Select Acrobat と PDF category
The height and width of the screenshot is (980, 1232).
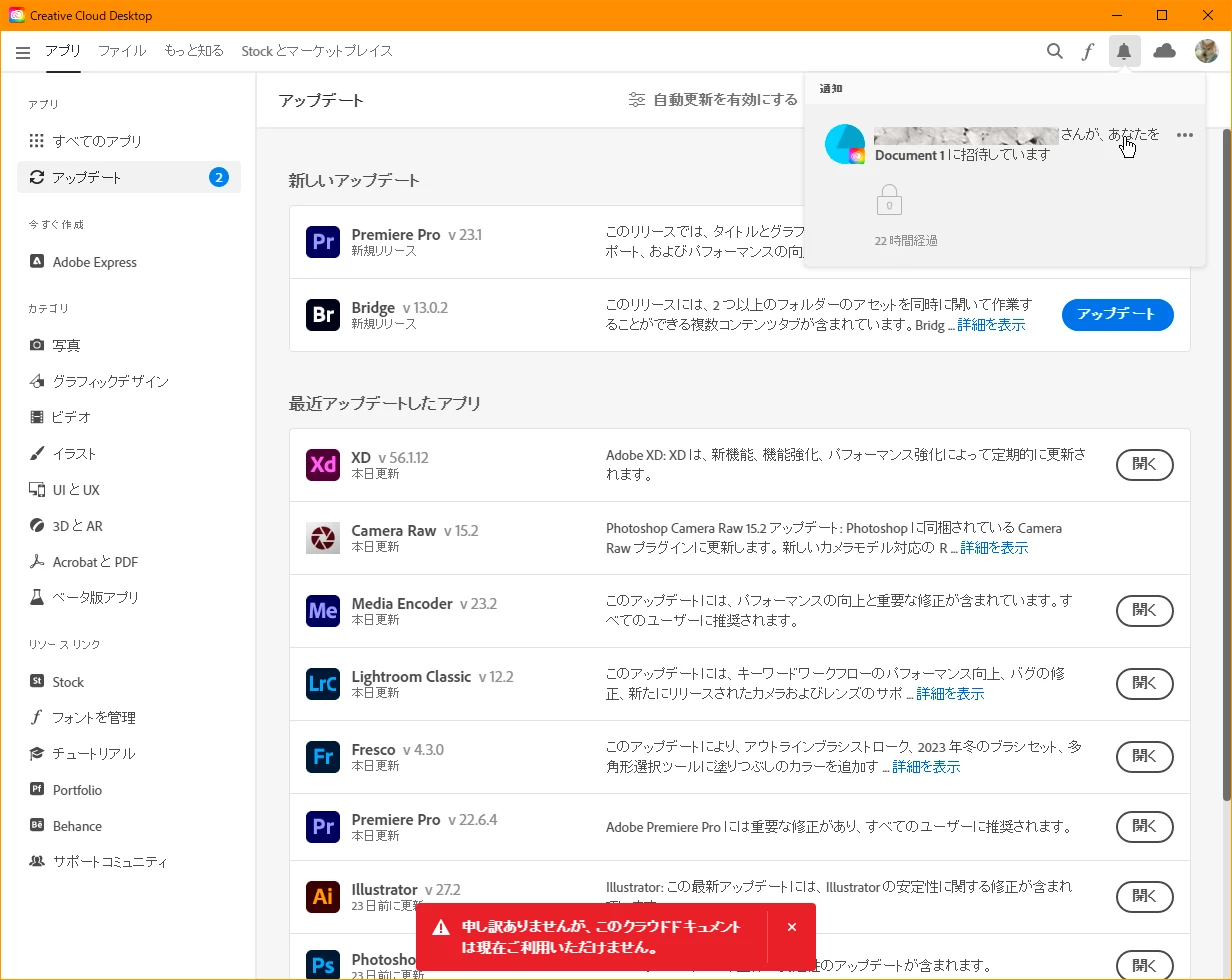[129, 562]
